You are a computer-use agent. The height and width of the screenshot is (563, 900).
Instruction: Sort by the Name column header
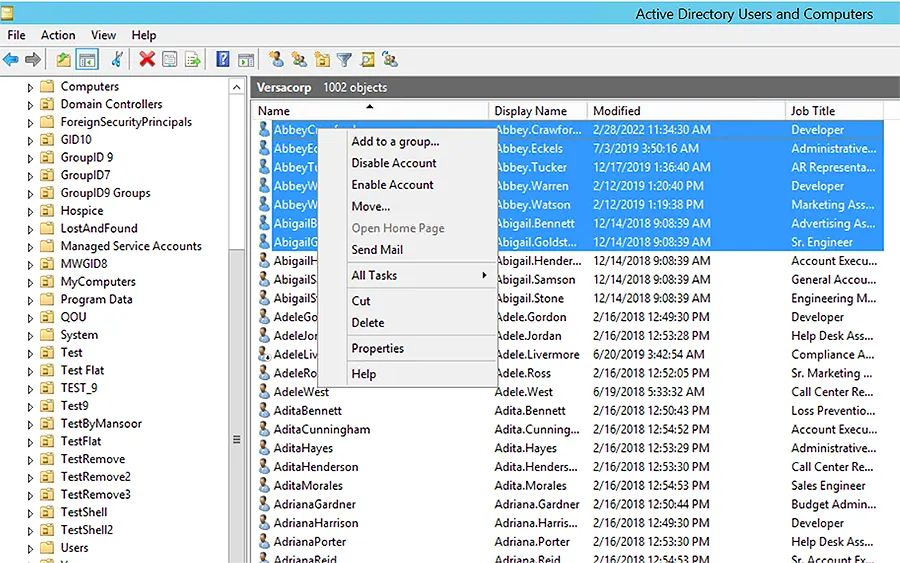click(370, 111)
